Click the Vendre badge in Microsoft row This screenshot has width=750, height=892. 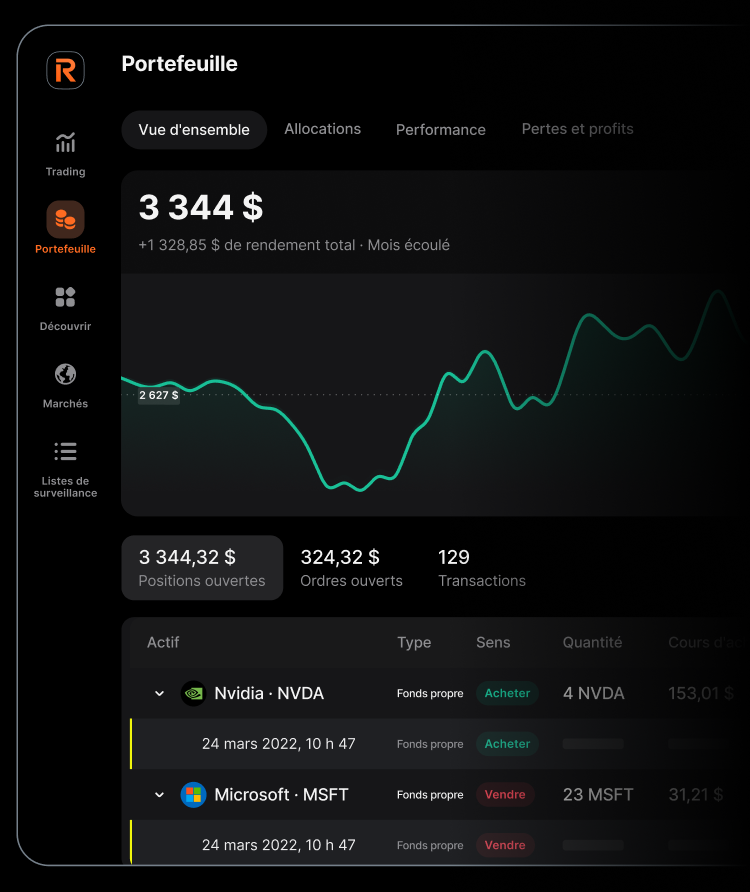pos(505,795)
